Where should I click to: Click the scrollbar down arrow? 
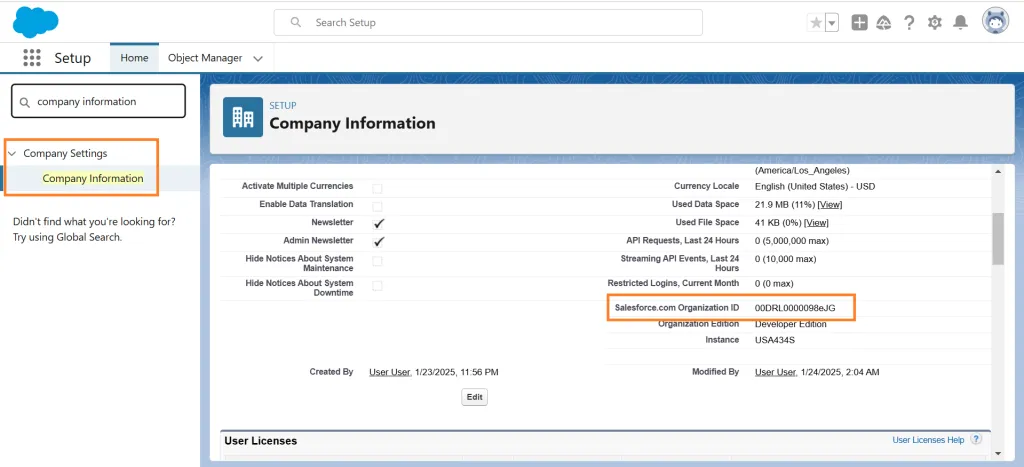point(998,453)
